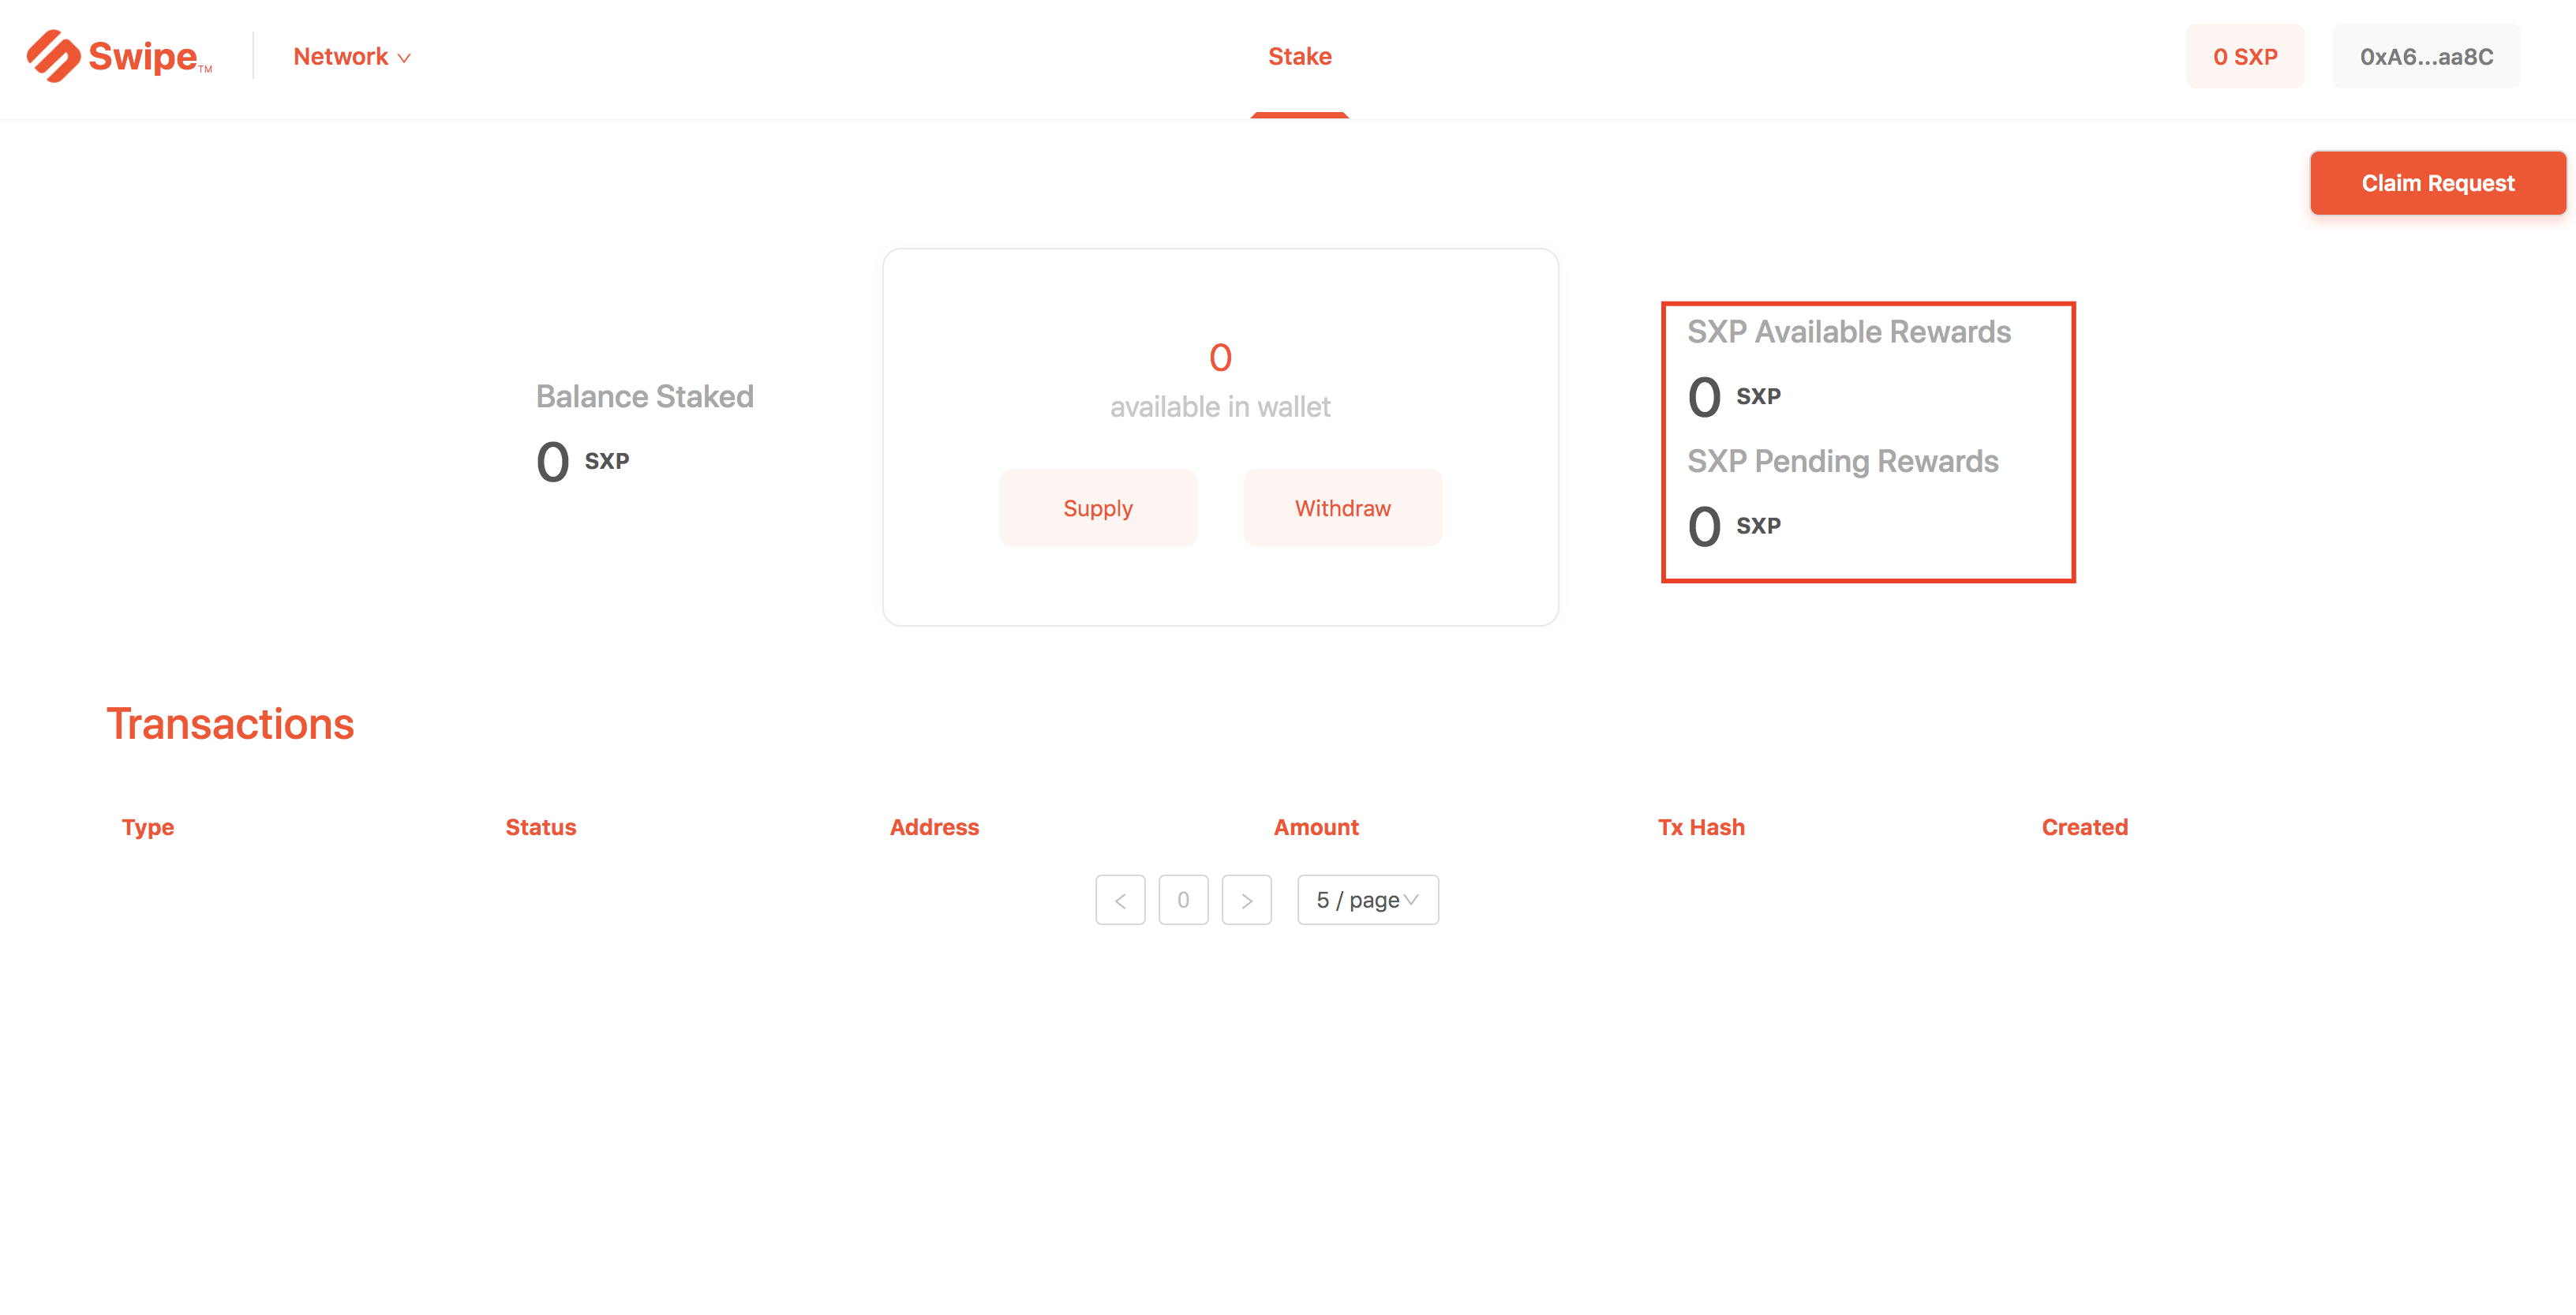Go to previous transactions page arrow
This screenshot has height=1315, width=2576.
1120,900
